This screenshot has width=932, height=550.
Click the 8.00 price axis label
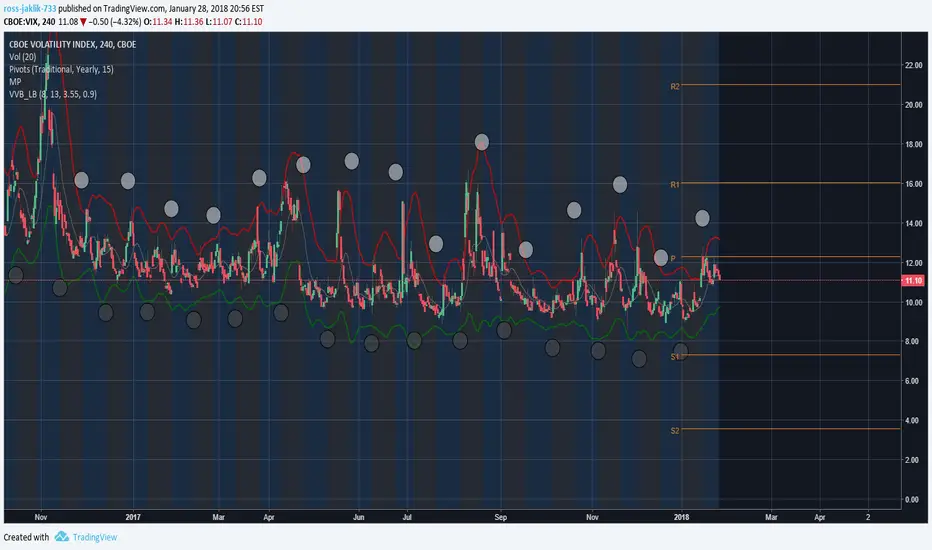coord(911,341)
